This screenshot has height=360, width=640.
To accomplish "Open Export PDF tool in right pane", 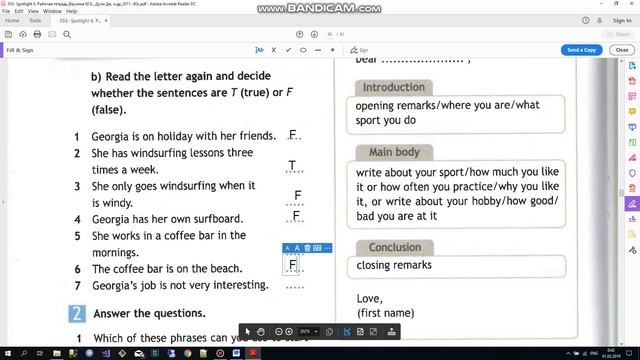I will [x=632, y=65].
